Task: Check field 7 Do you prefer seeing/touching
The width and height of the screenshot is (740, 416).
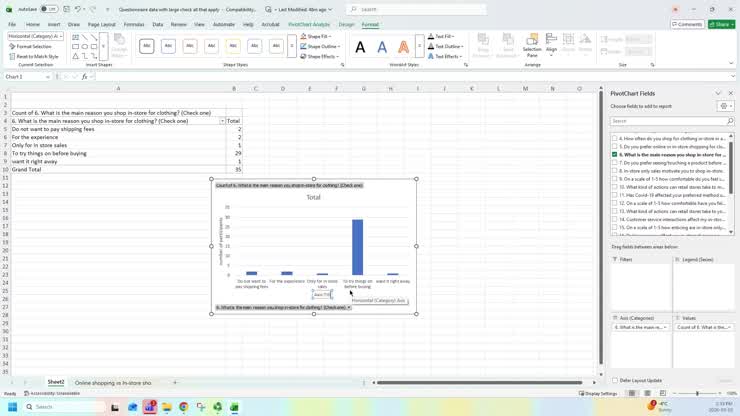Action: pos(614,162)
